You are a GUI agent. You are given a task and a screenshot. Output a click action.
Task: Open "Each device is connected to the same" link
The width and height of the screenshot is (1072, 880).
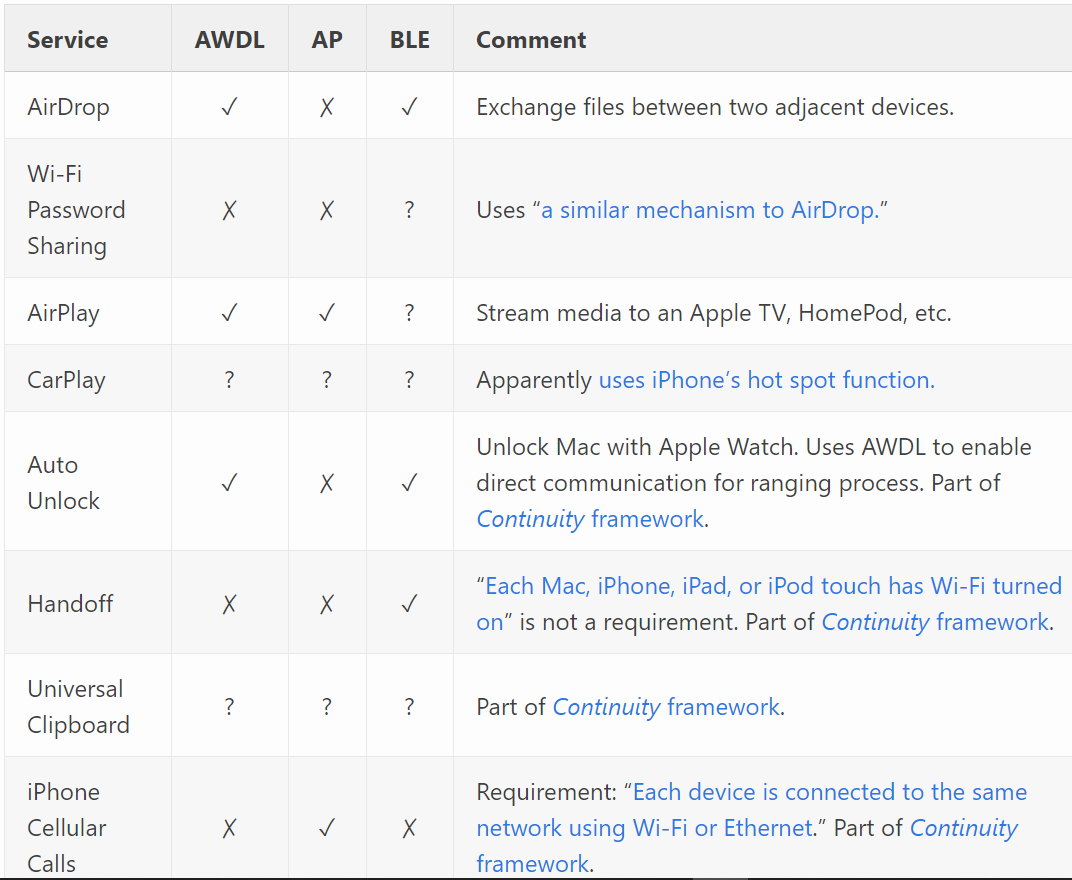coord(829,792)
